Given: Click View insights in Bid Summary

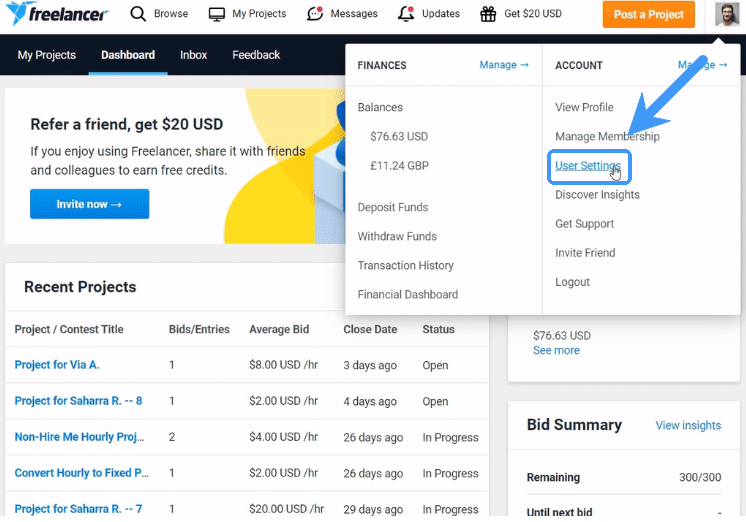Looking at the screenshot, I should pyautogui.click(x=688, y=425).
